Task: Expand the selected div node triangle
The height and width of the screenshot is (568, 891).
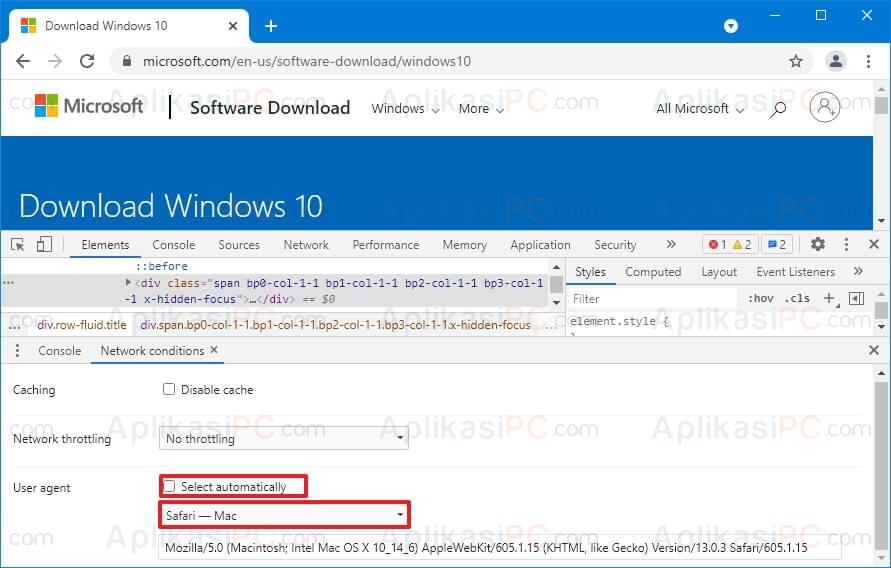Action: click(128, 282)
